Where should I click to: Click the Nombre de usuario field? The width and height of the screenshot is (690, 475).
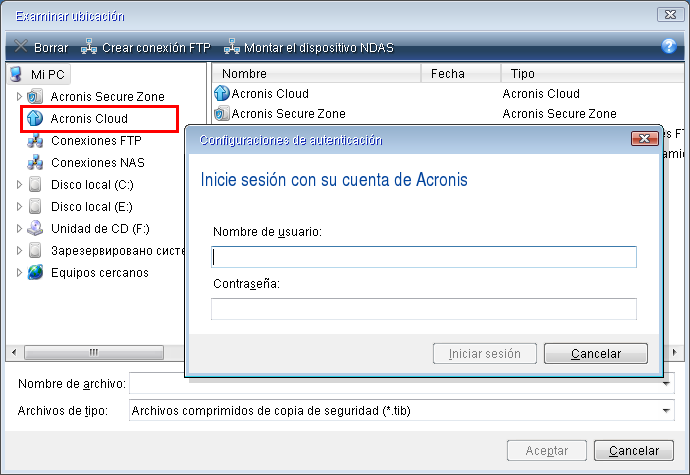424,257
